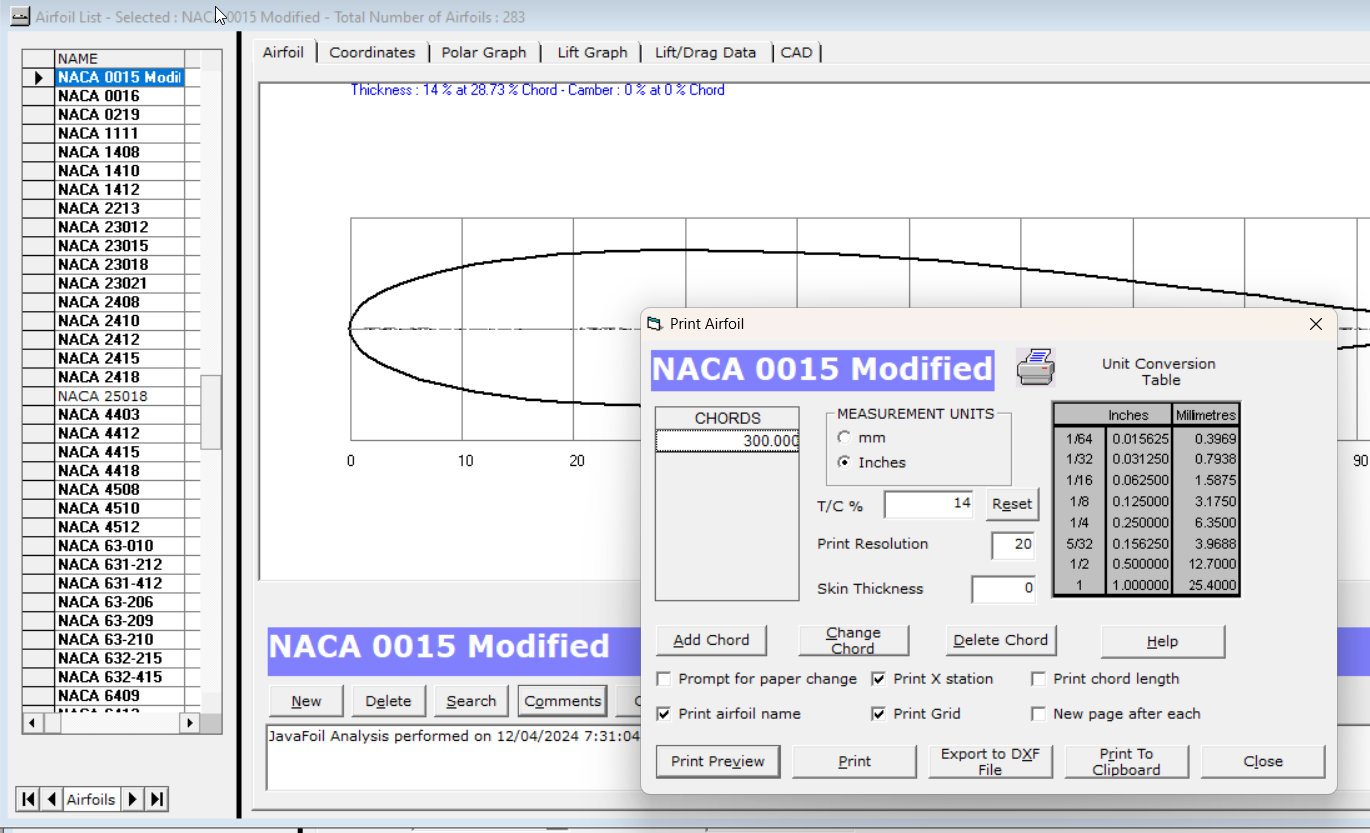
Task: Click the airfoil list vertical scrollbar thumb
Action: point(211,412)
